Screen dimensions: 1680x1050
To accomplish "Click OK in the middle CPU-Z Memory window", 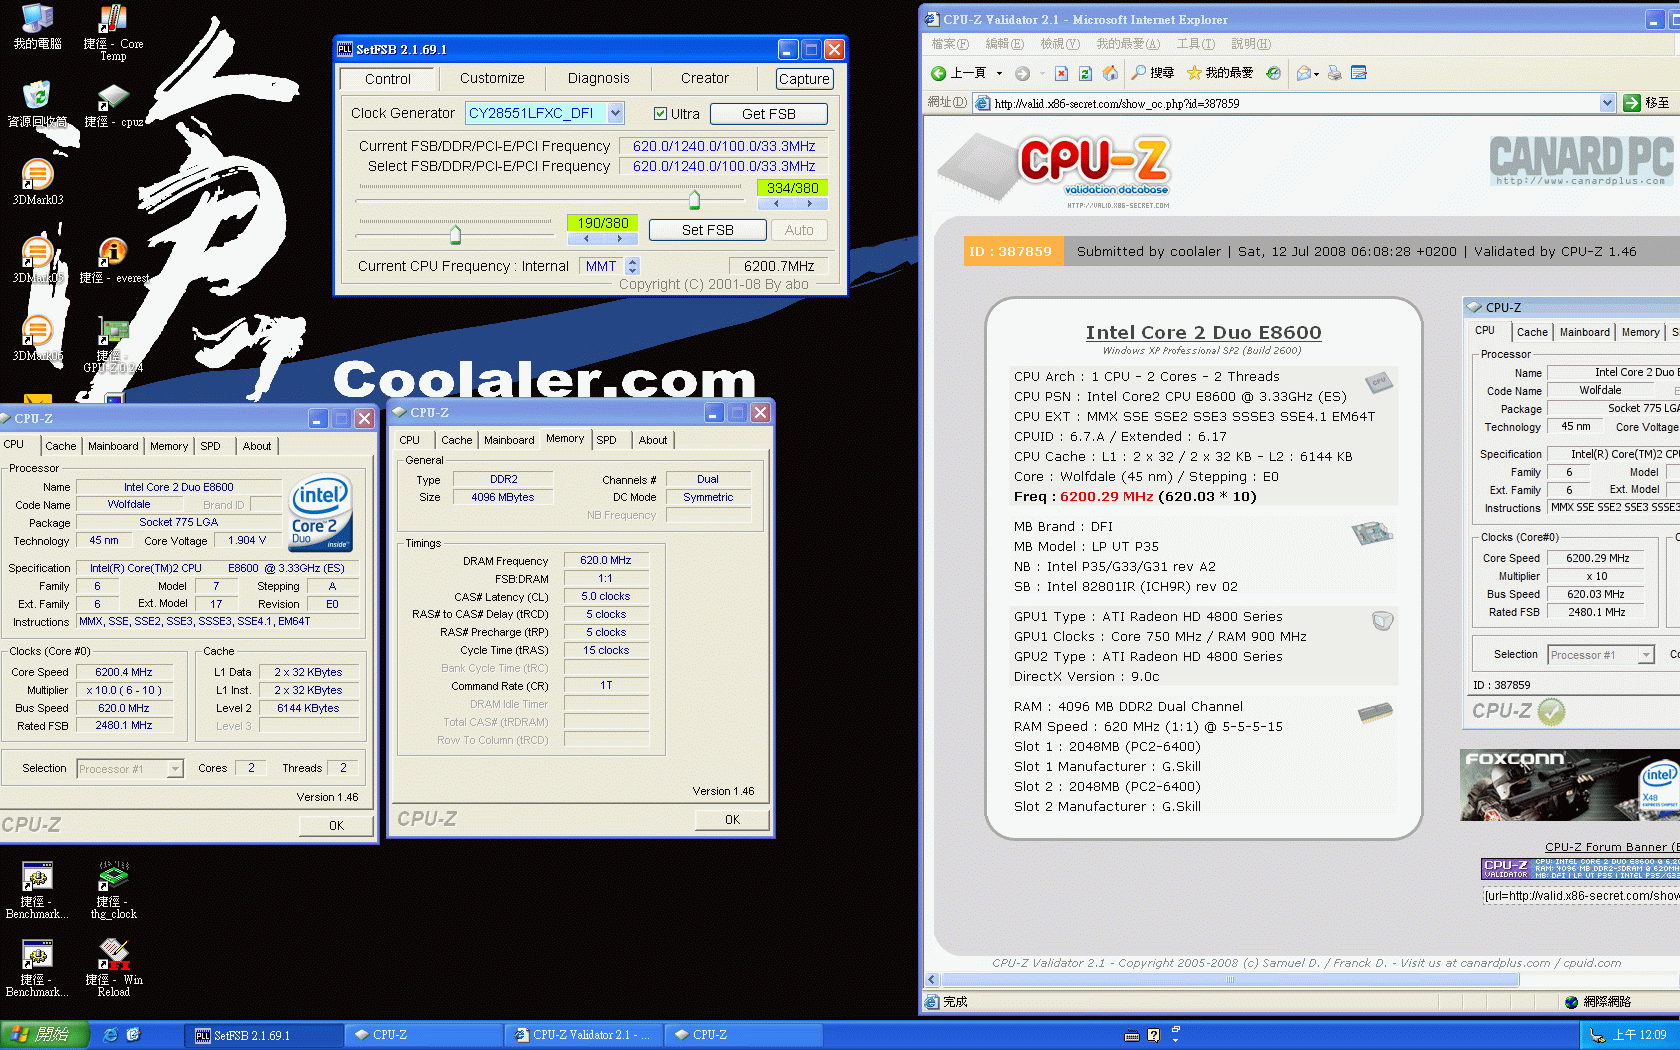I will (x=733, y=820).
